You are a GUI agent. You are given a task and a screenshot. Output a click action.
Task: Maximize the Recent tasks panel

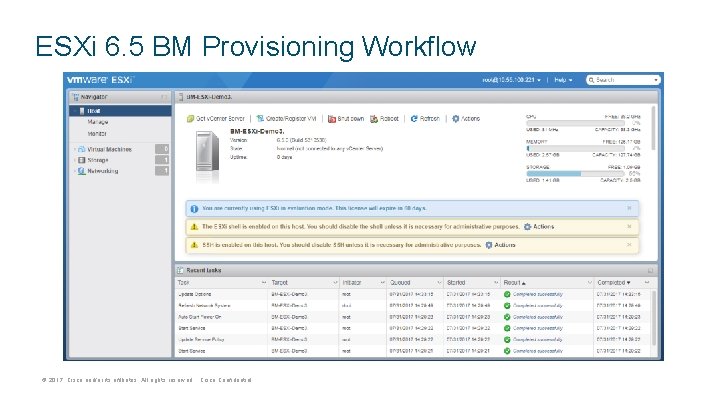click(x=650, y=270)
